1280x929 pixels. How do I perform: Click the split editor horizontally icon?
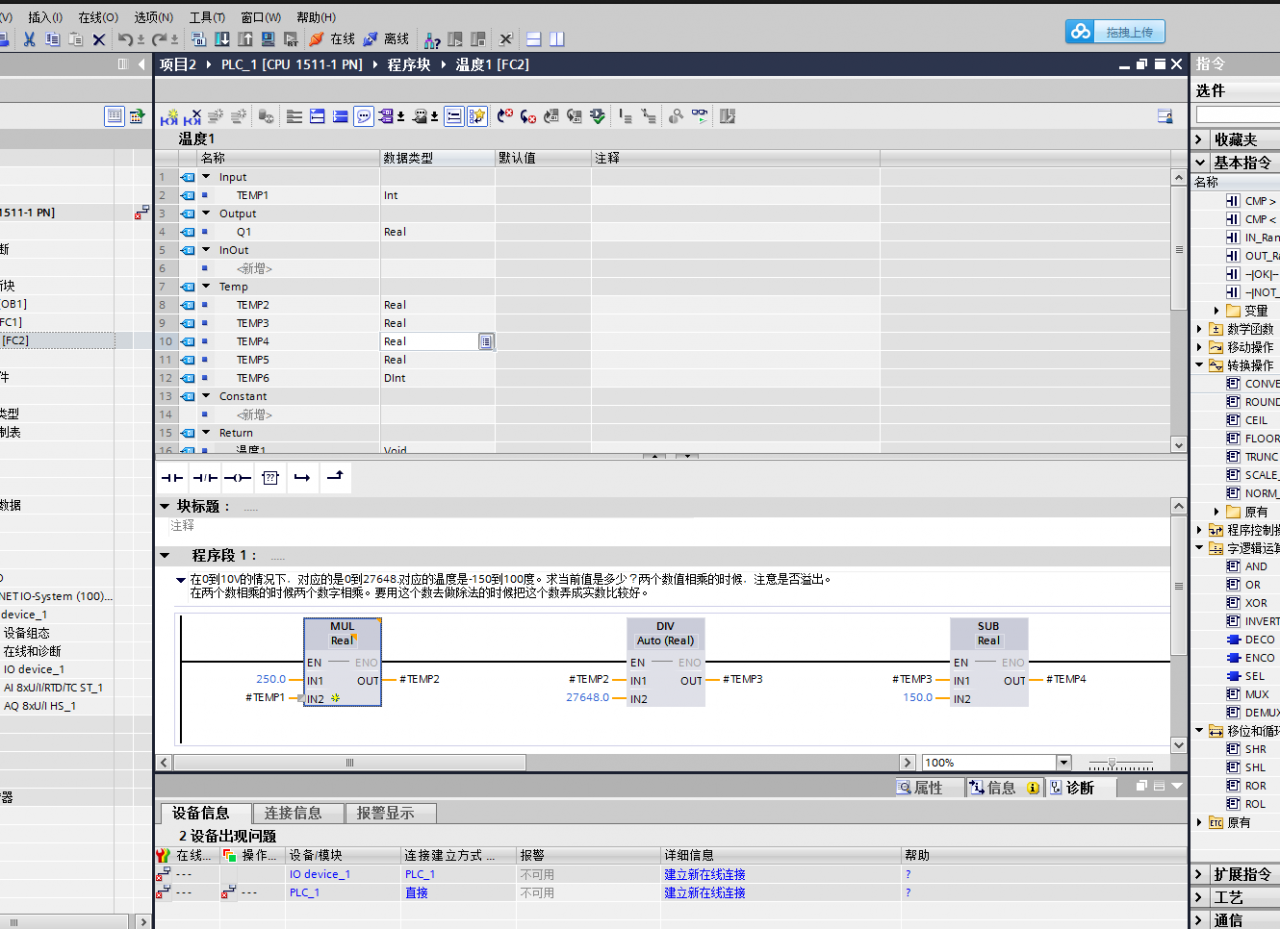pos(534,39)
